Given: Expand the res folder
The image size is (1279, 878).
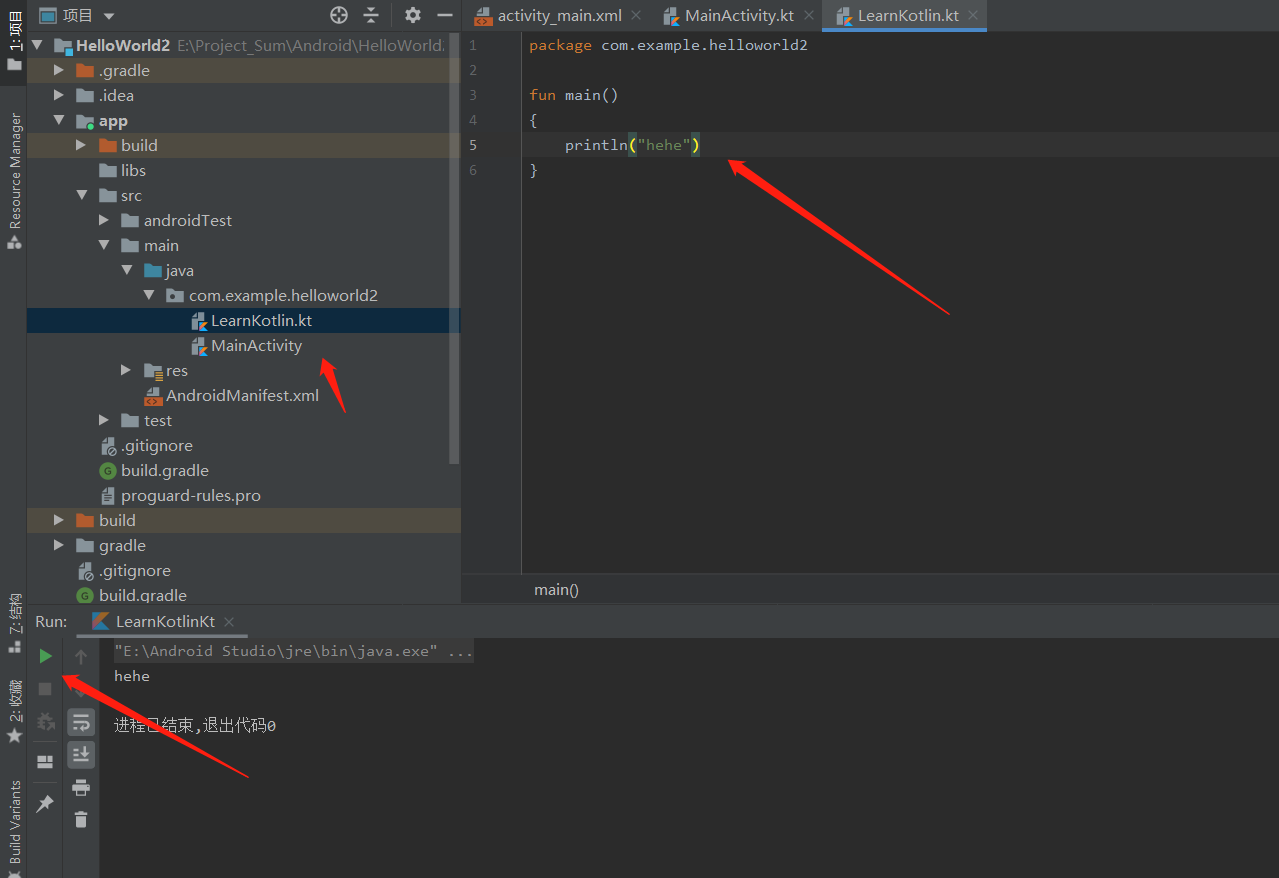Looking at the screenshot, I should point(126,370).
